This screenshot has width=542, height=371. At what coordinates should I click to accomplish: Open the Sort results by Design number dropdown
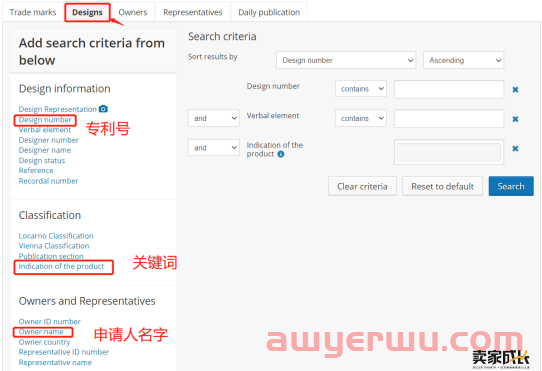coord(346,60)
